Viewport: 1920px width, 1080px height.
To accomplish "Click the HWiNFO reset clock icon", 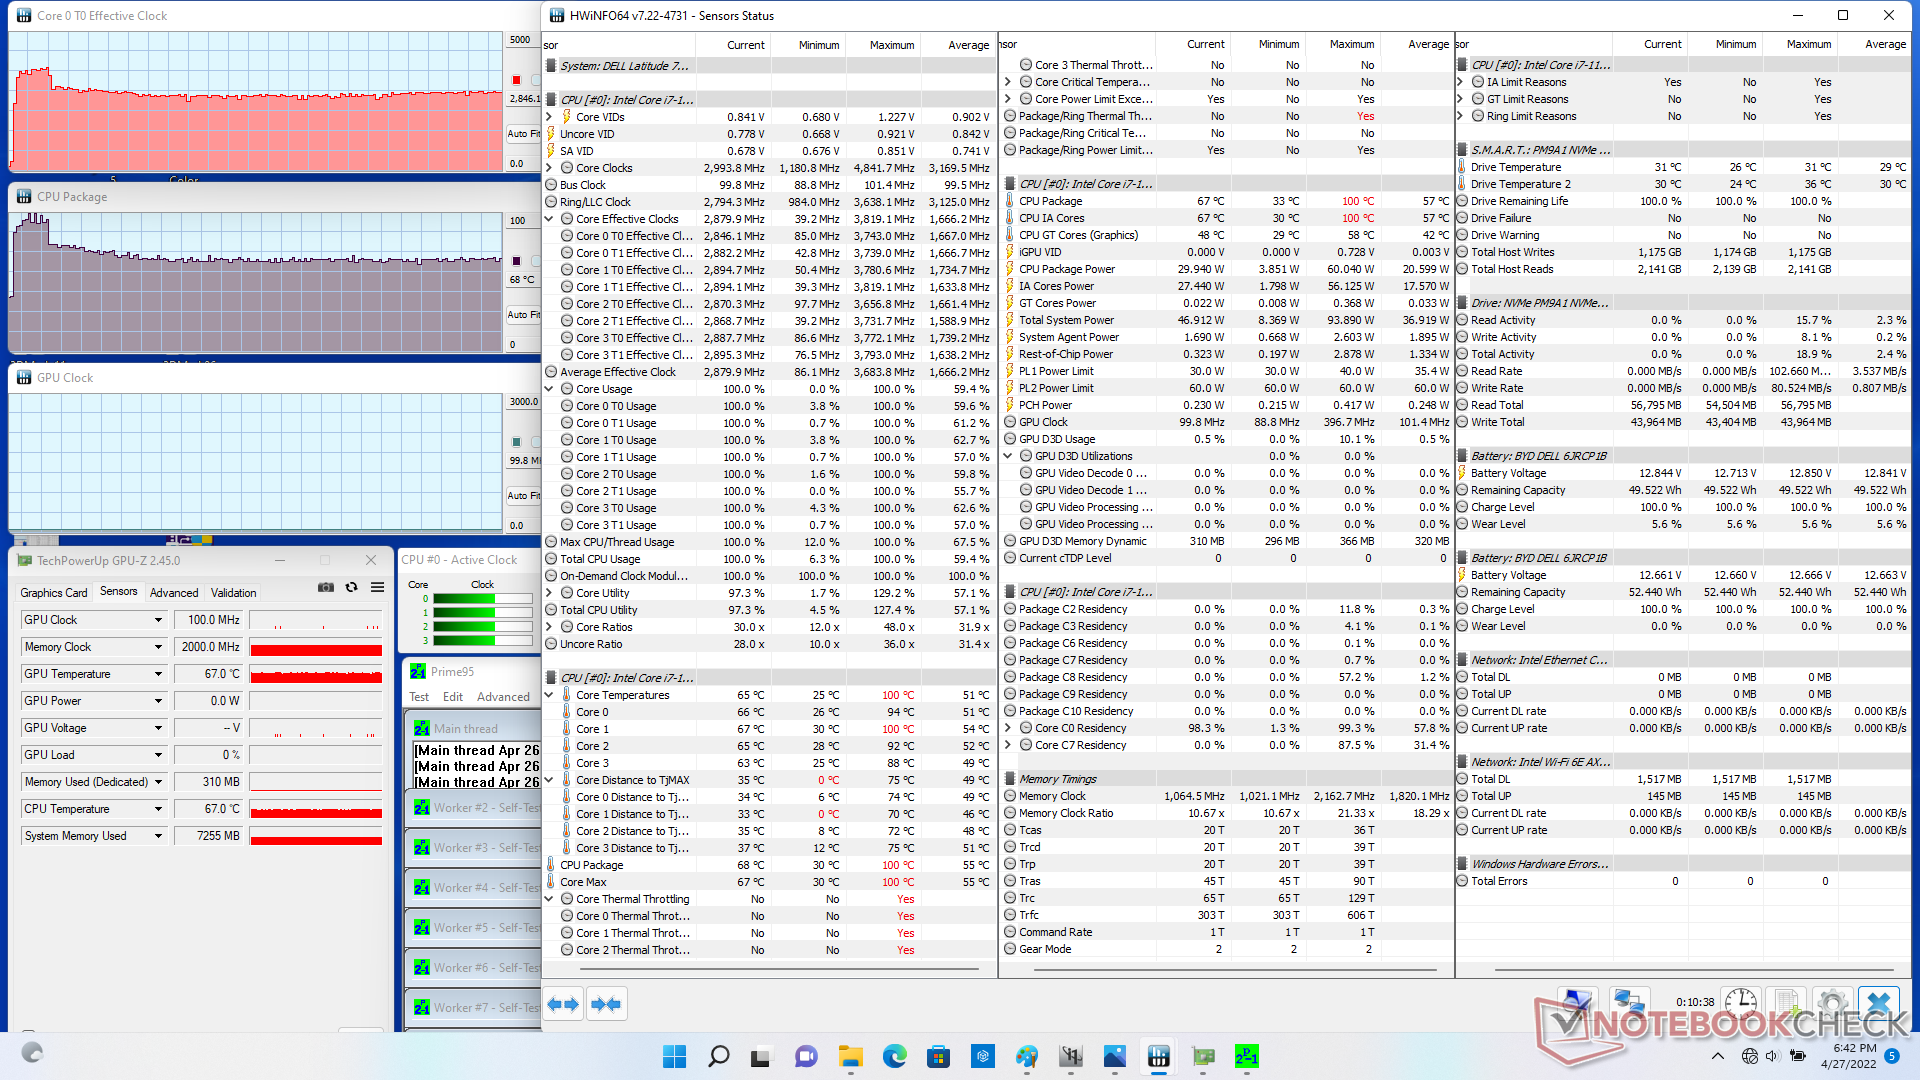I will (x=1740, y=1002).
